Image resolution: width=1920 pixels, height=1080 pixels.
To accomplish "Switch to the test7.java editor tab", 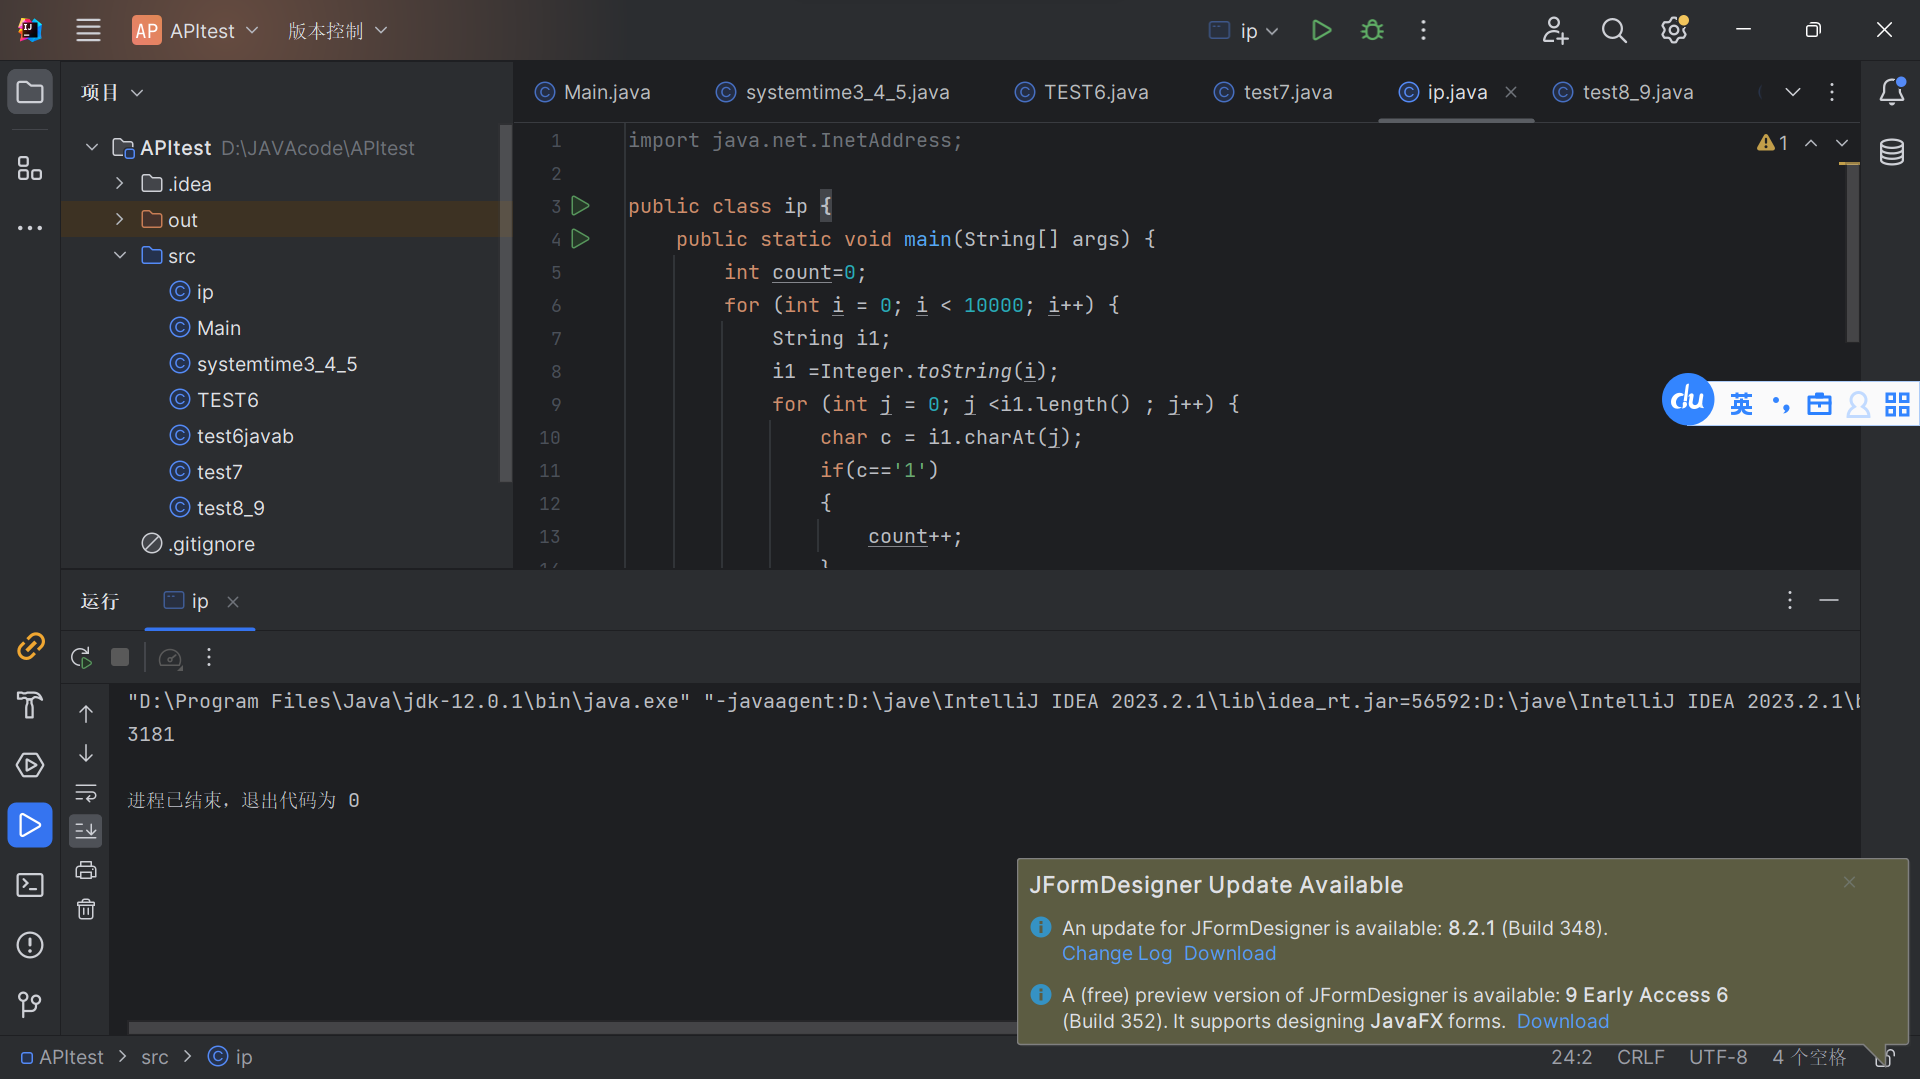I will [1273, 92].
